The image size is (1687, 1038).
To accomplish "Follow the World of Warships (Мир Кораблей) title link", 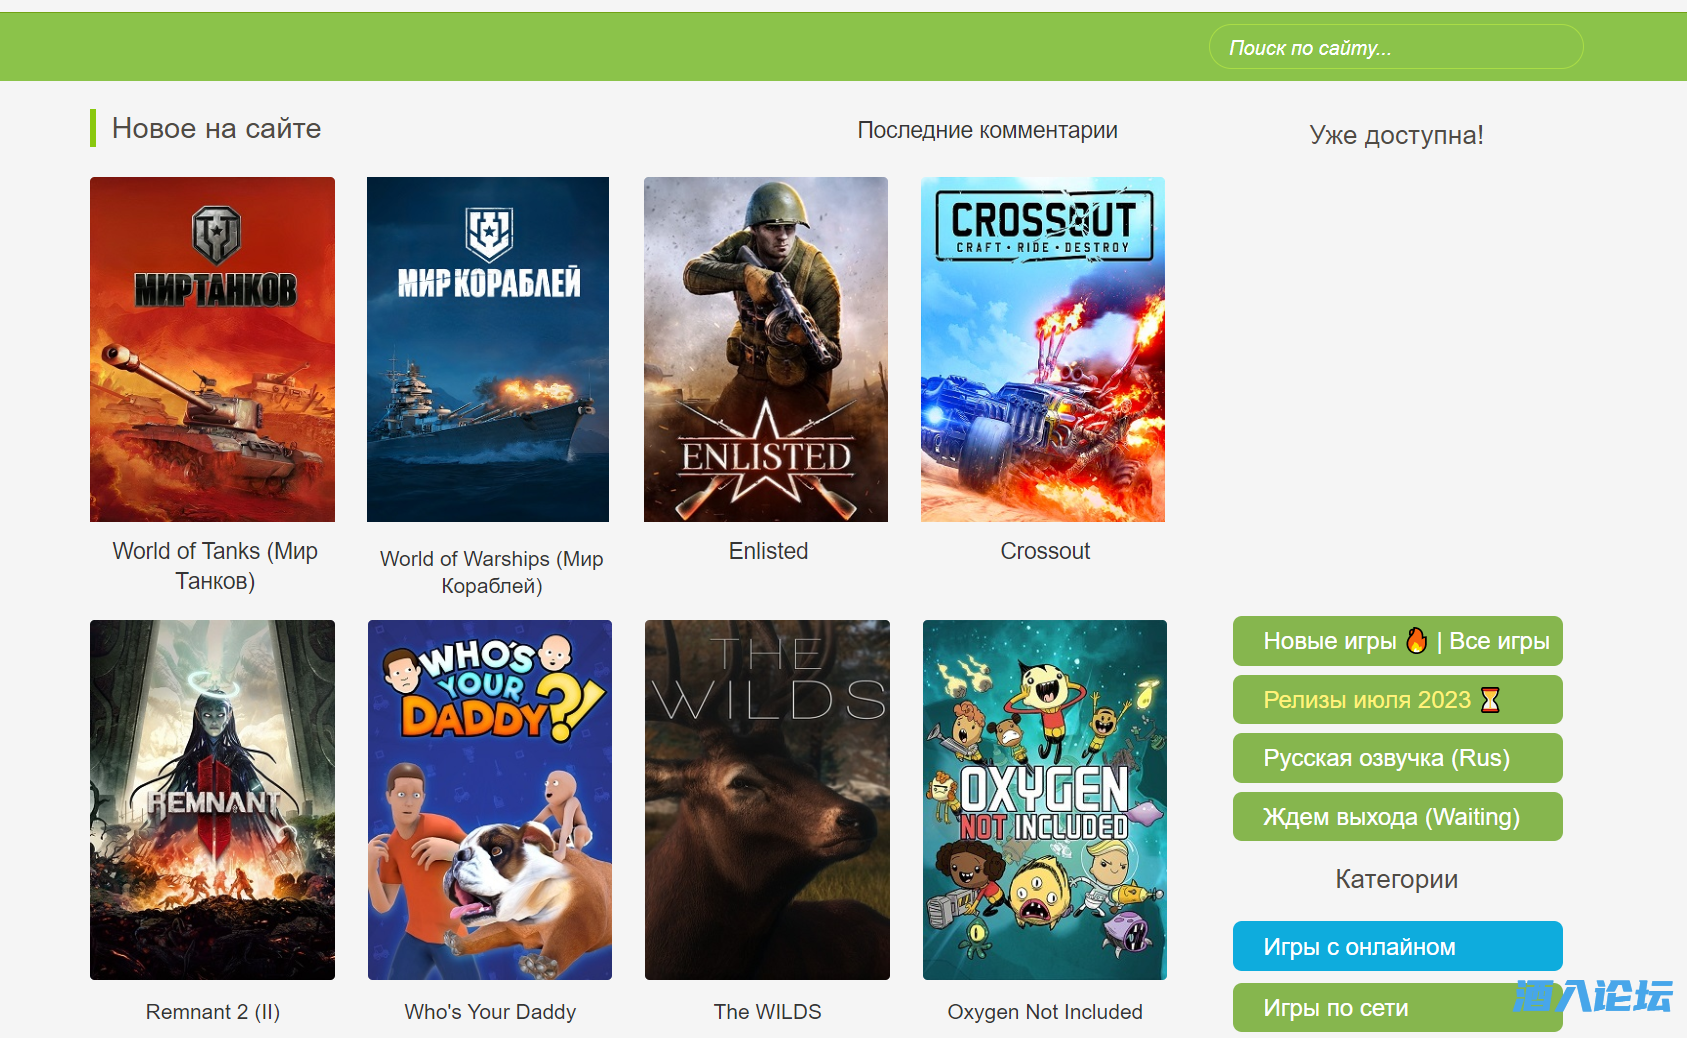I will [492, 572].
